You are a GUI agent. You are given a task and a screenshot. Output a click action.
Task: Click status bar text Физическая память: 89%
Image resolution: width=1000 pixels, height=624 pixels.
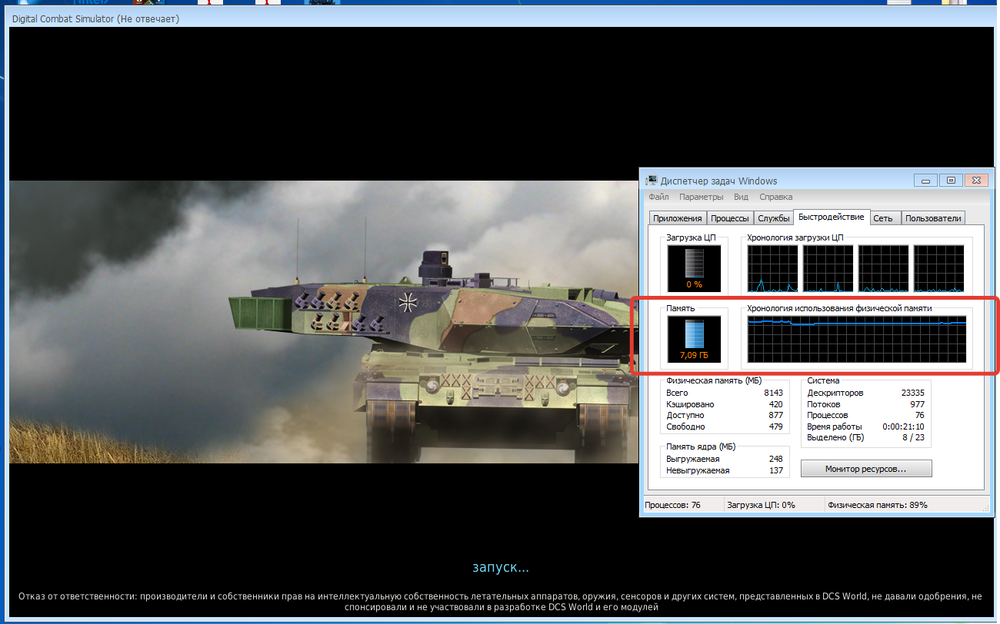pyautogui.click(x=878, y=505)
